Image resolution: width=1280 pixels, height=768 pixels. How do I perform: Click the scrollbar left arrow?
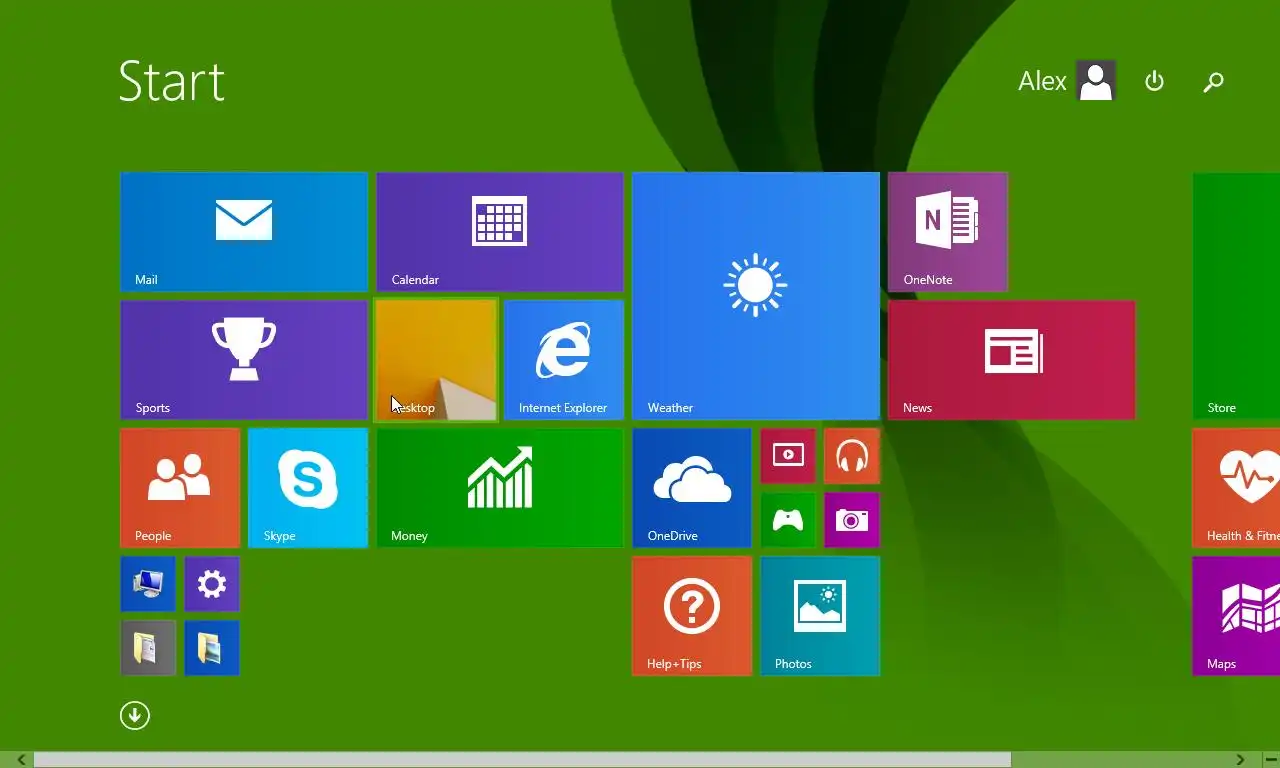(x=21, y=760)
